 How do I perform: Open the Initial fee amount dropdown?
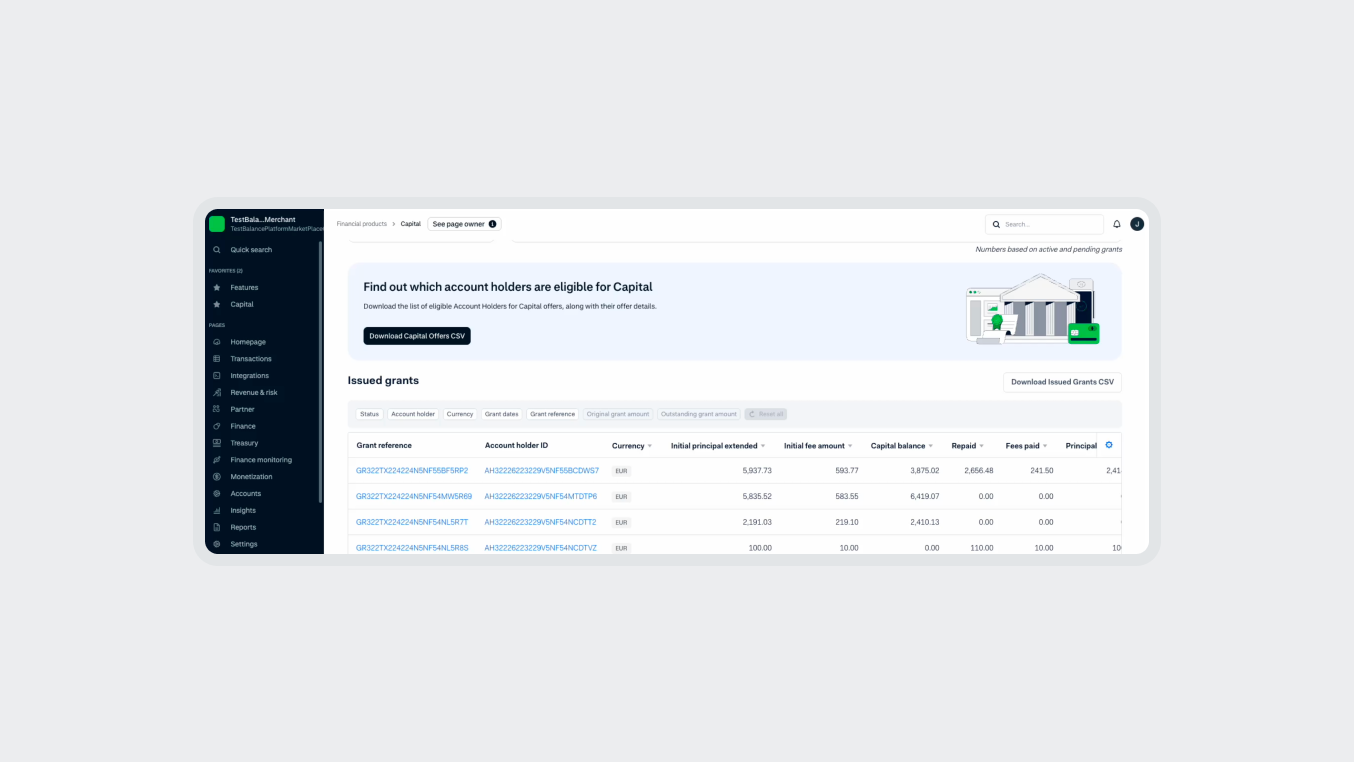click(x=852, y=445)
